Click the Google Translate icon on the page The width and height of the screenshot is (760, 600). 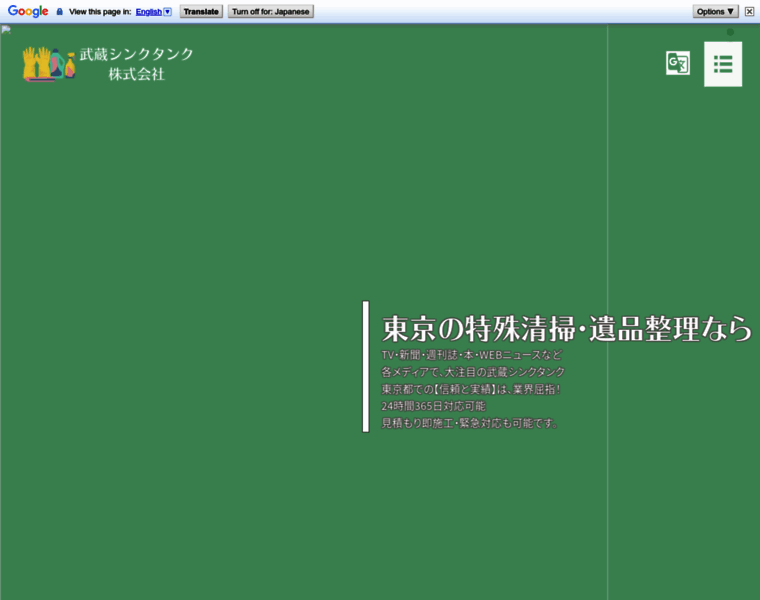pos(678,64)
